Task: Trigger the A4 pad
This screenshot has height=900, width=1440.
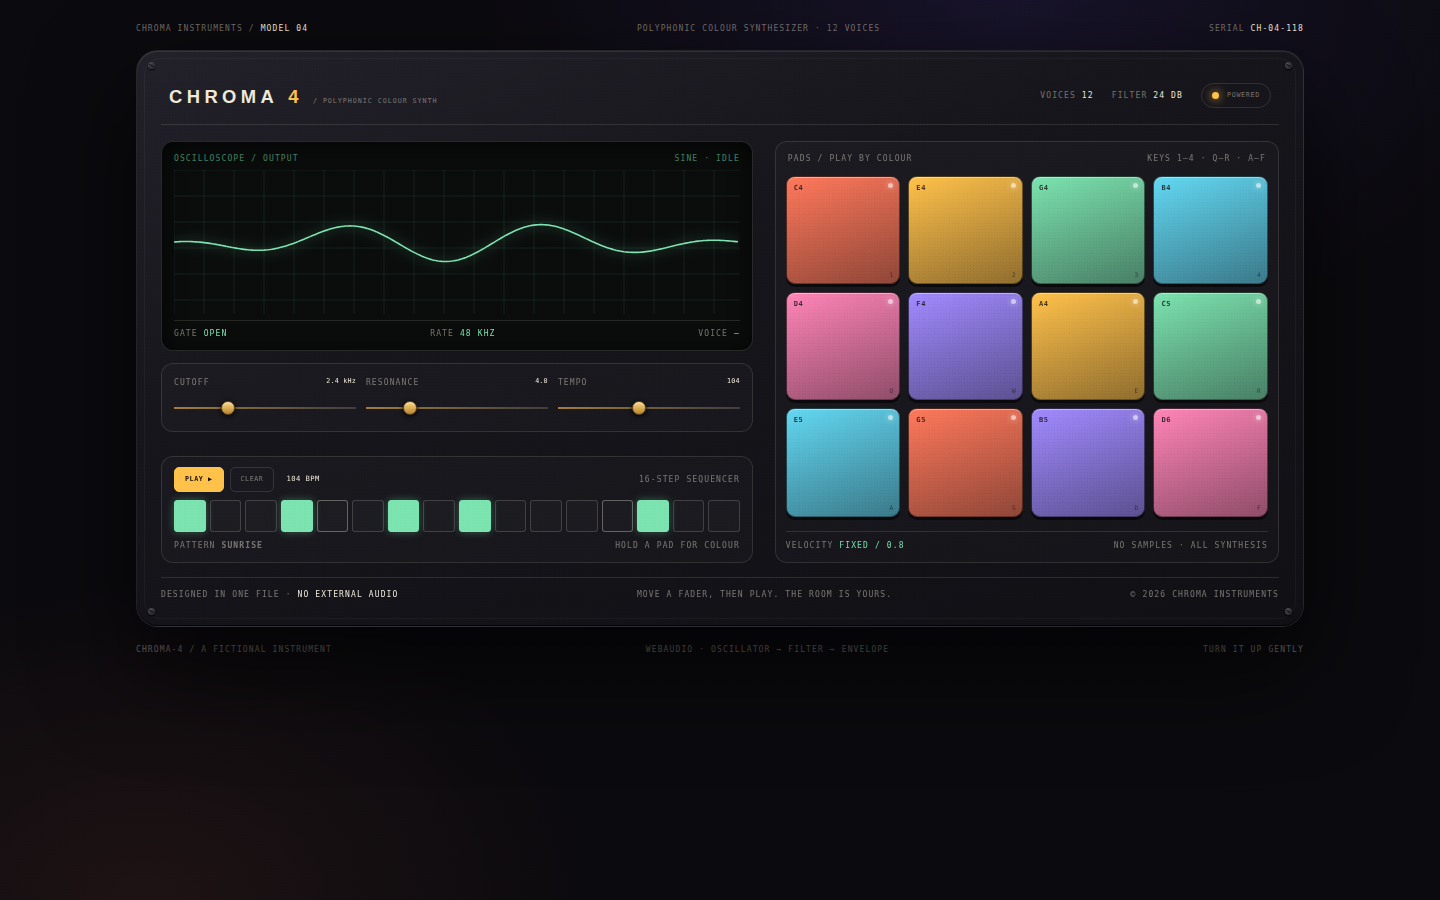Action: click(1088, 346)
